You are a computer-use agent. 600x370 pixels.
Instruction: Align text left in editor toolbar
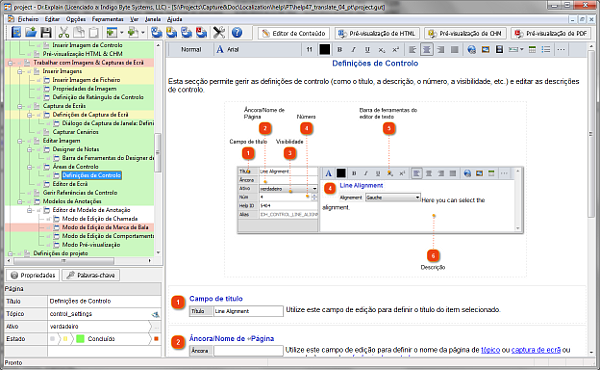[x=412, y=49]
